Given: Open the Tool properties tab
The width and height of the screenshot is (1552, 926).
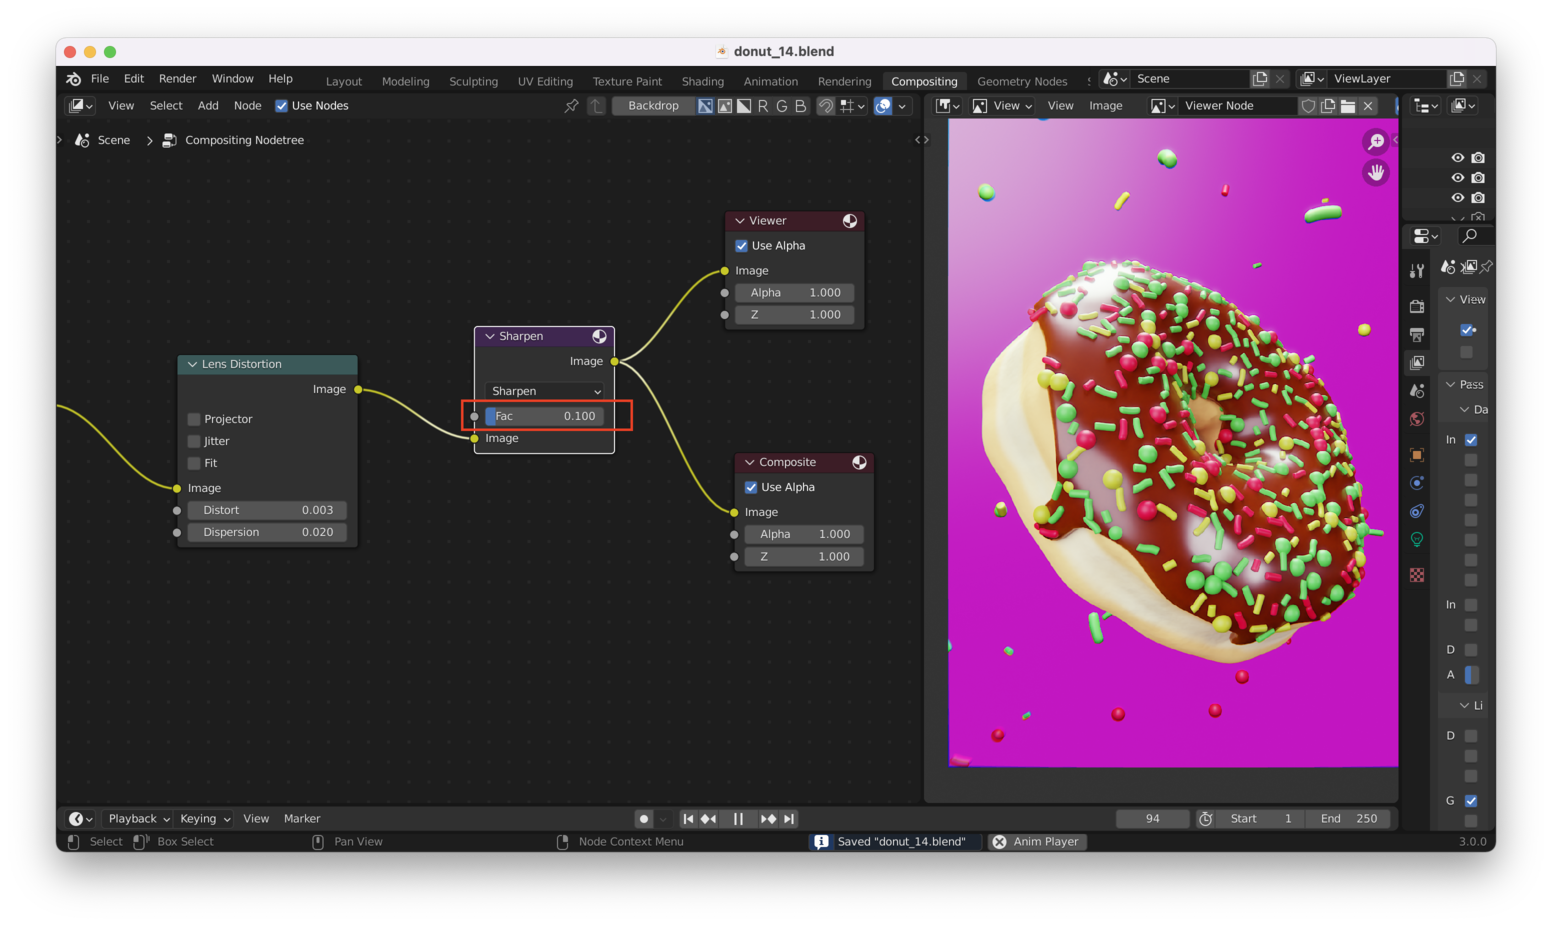Looking at the screenshot, I should 1417,271.
